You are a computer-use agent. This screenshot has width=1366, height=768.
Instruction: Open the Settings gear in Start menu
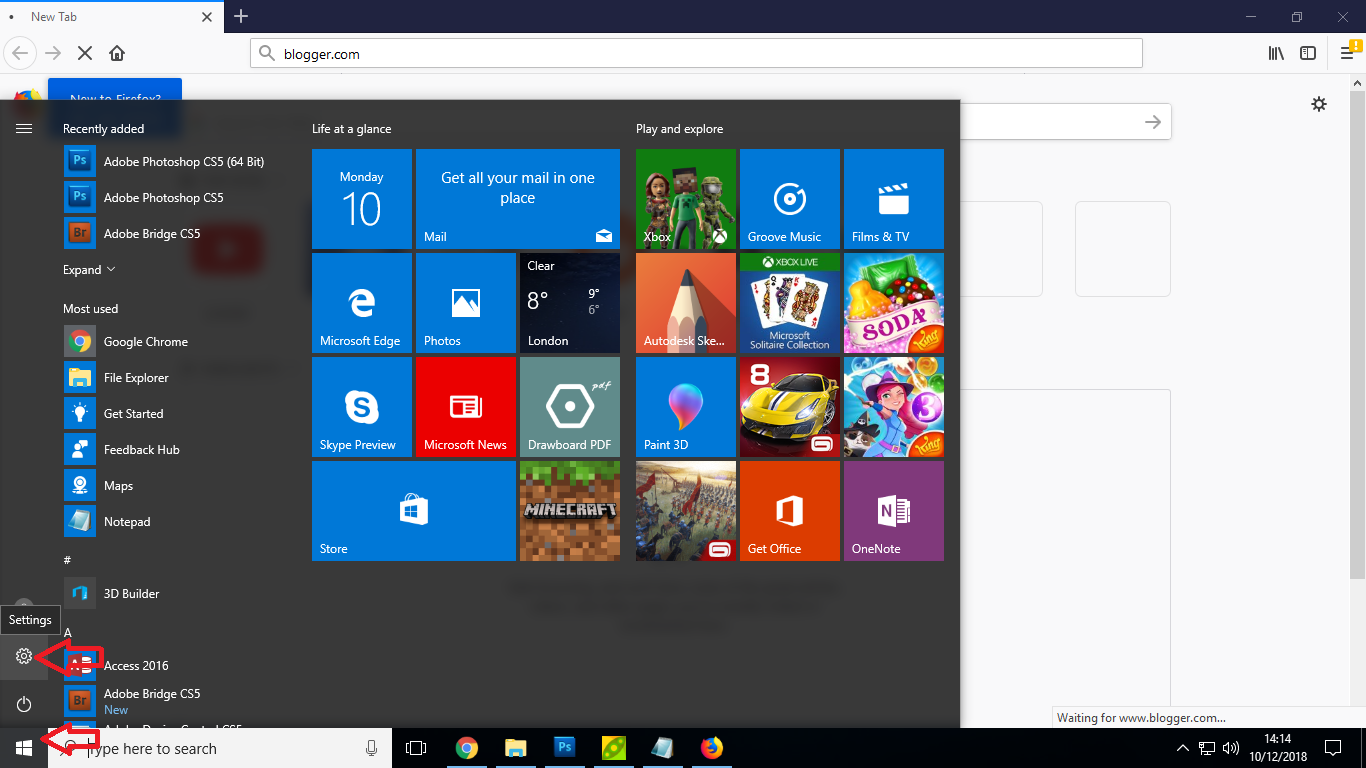pyautogui.click(x=24, y=656)
